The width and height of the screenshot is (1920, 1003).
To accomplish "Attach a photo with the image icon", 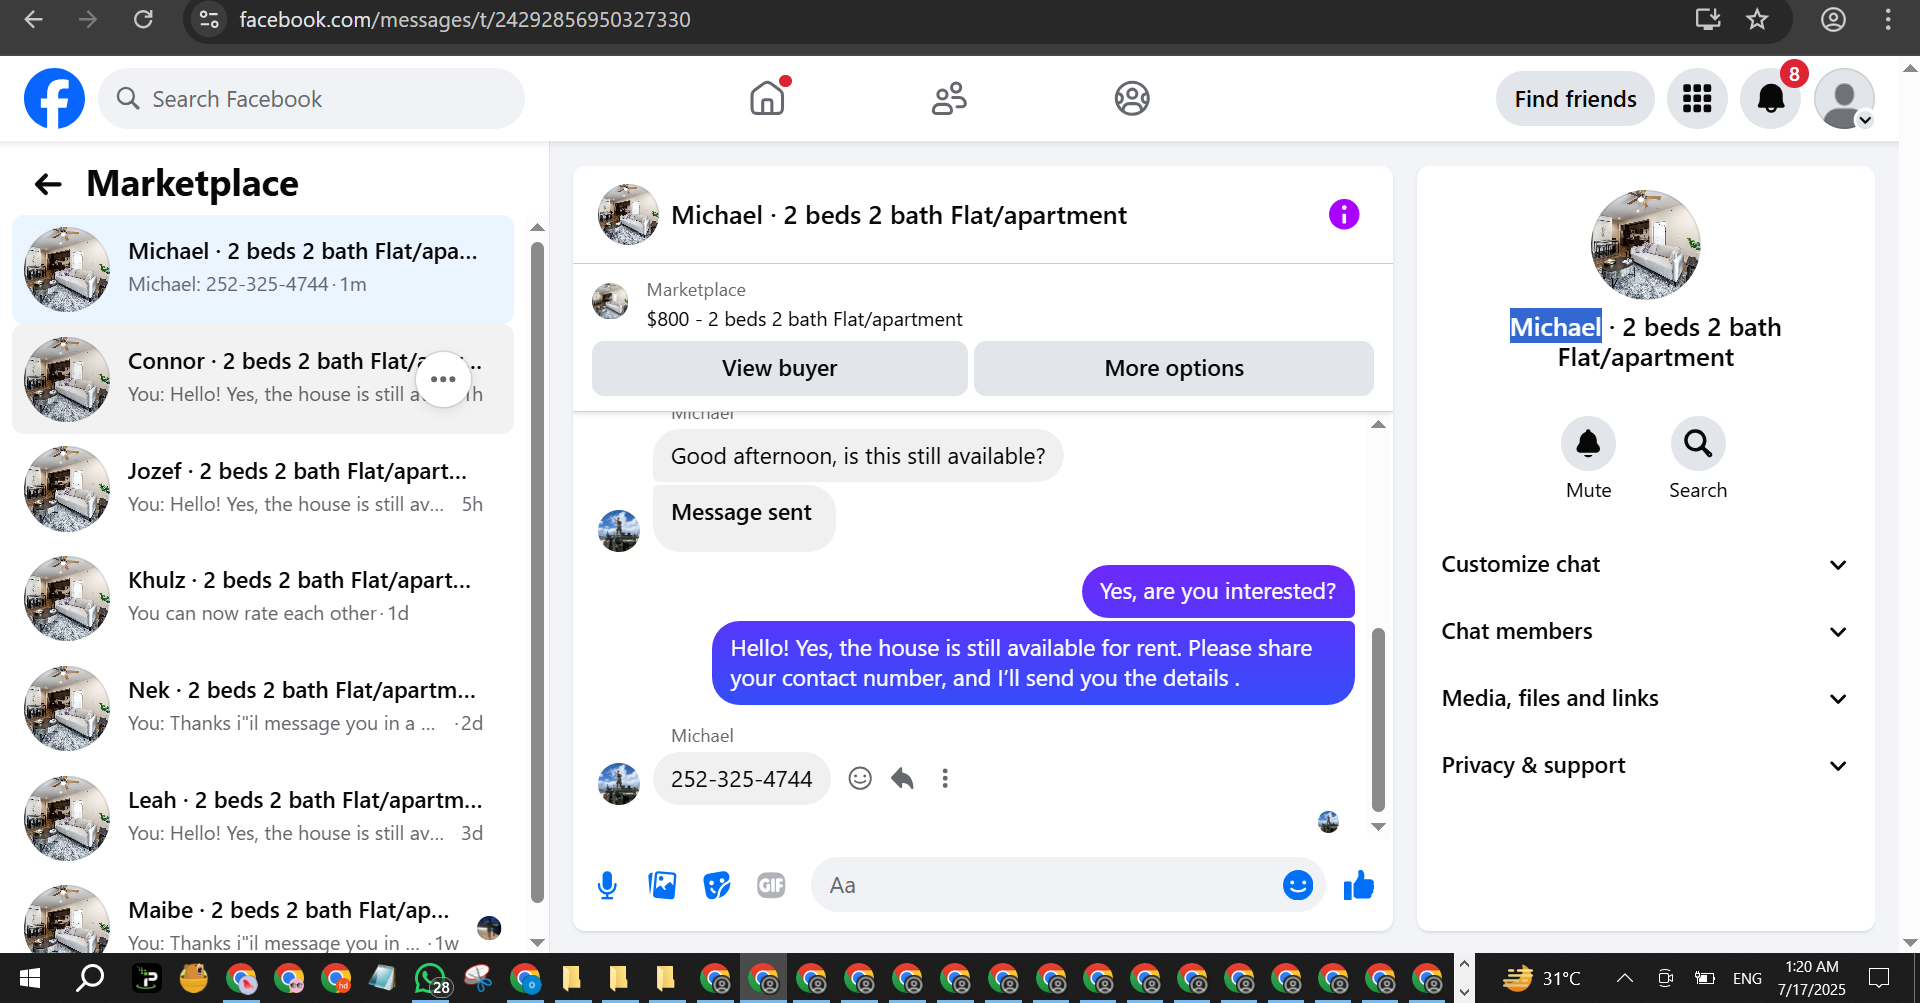I will 662,885.
